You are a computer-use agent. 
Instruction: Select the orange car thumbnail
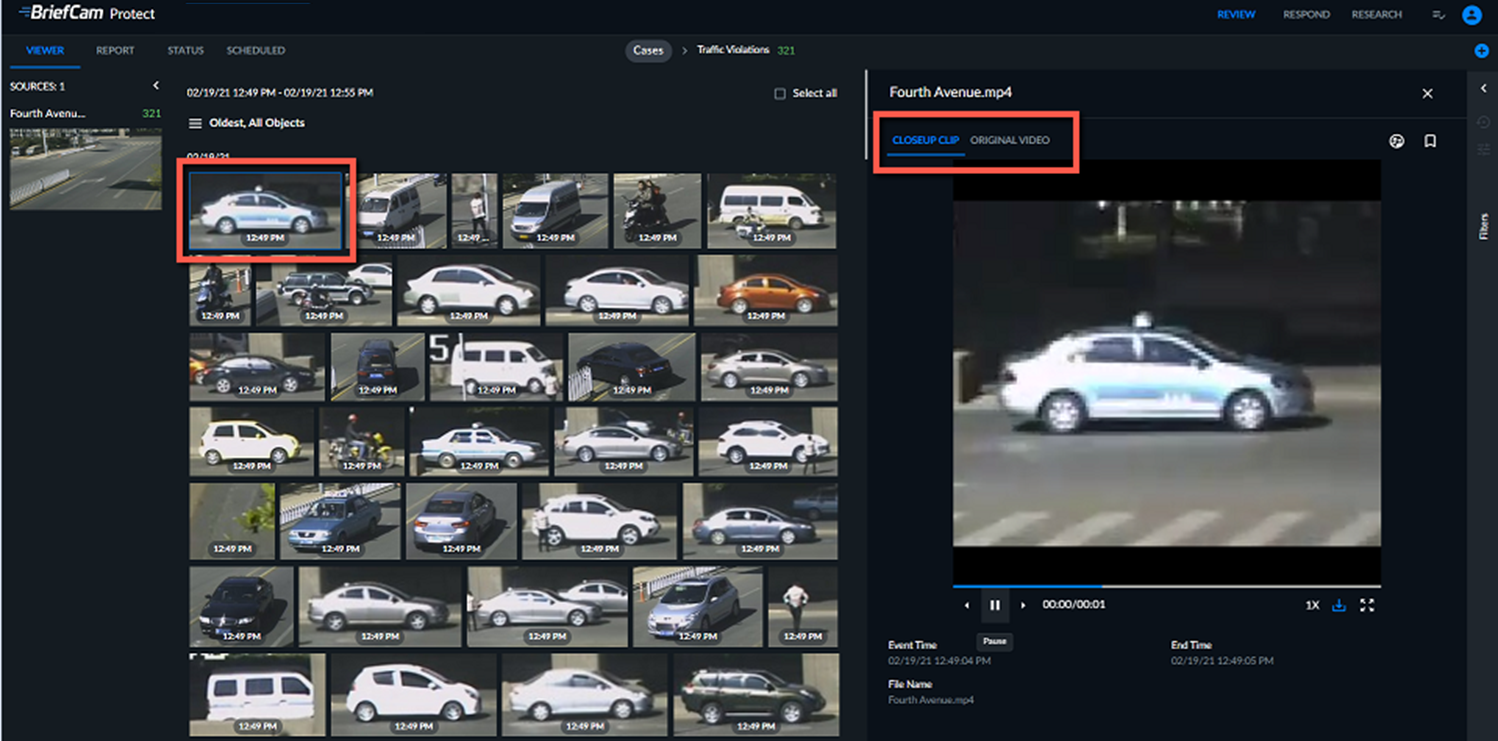click(765, 290)
